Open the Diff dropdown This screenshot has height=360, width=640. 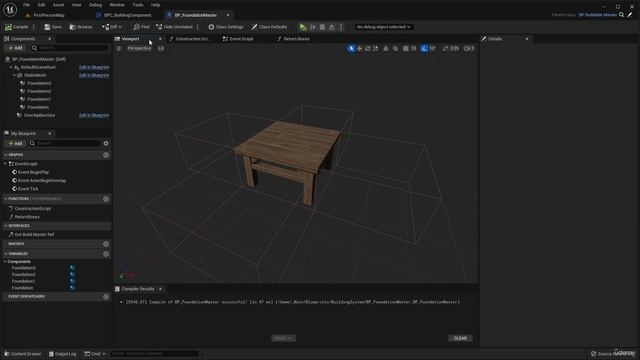[112, 27]
